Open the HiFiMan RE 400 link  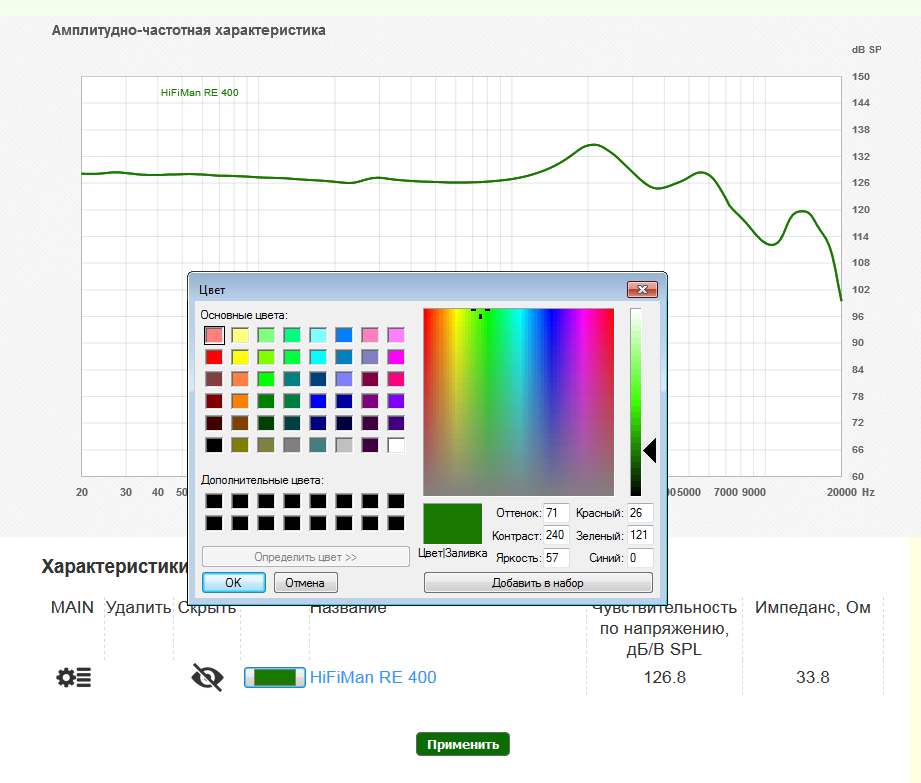click(373, 678)
